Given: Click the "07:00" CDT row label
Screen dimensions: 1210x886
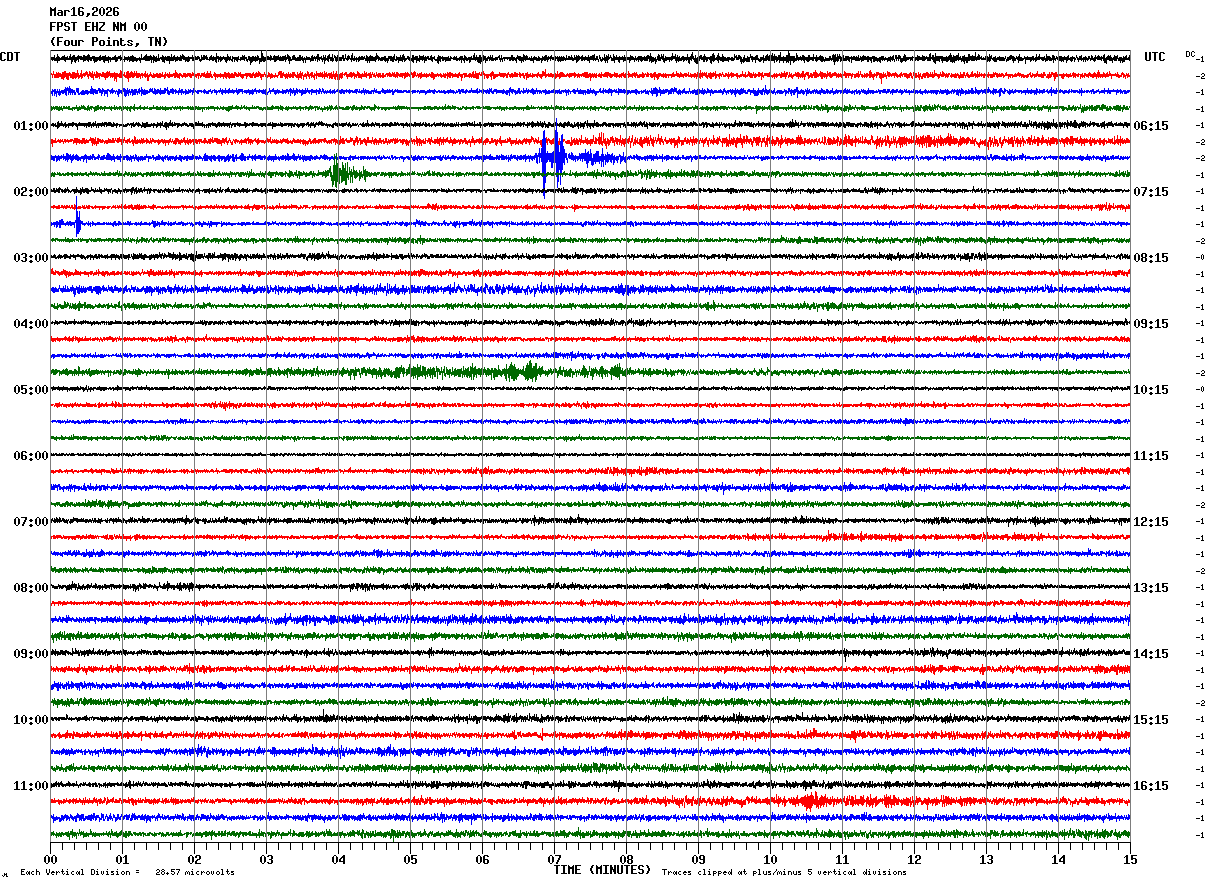Looking at the screenshot, I should 31,522.
